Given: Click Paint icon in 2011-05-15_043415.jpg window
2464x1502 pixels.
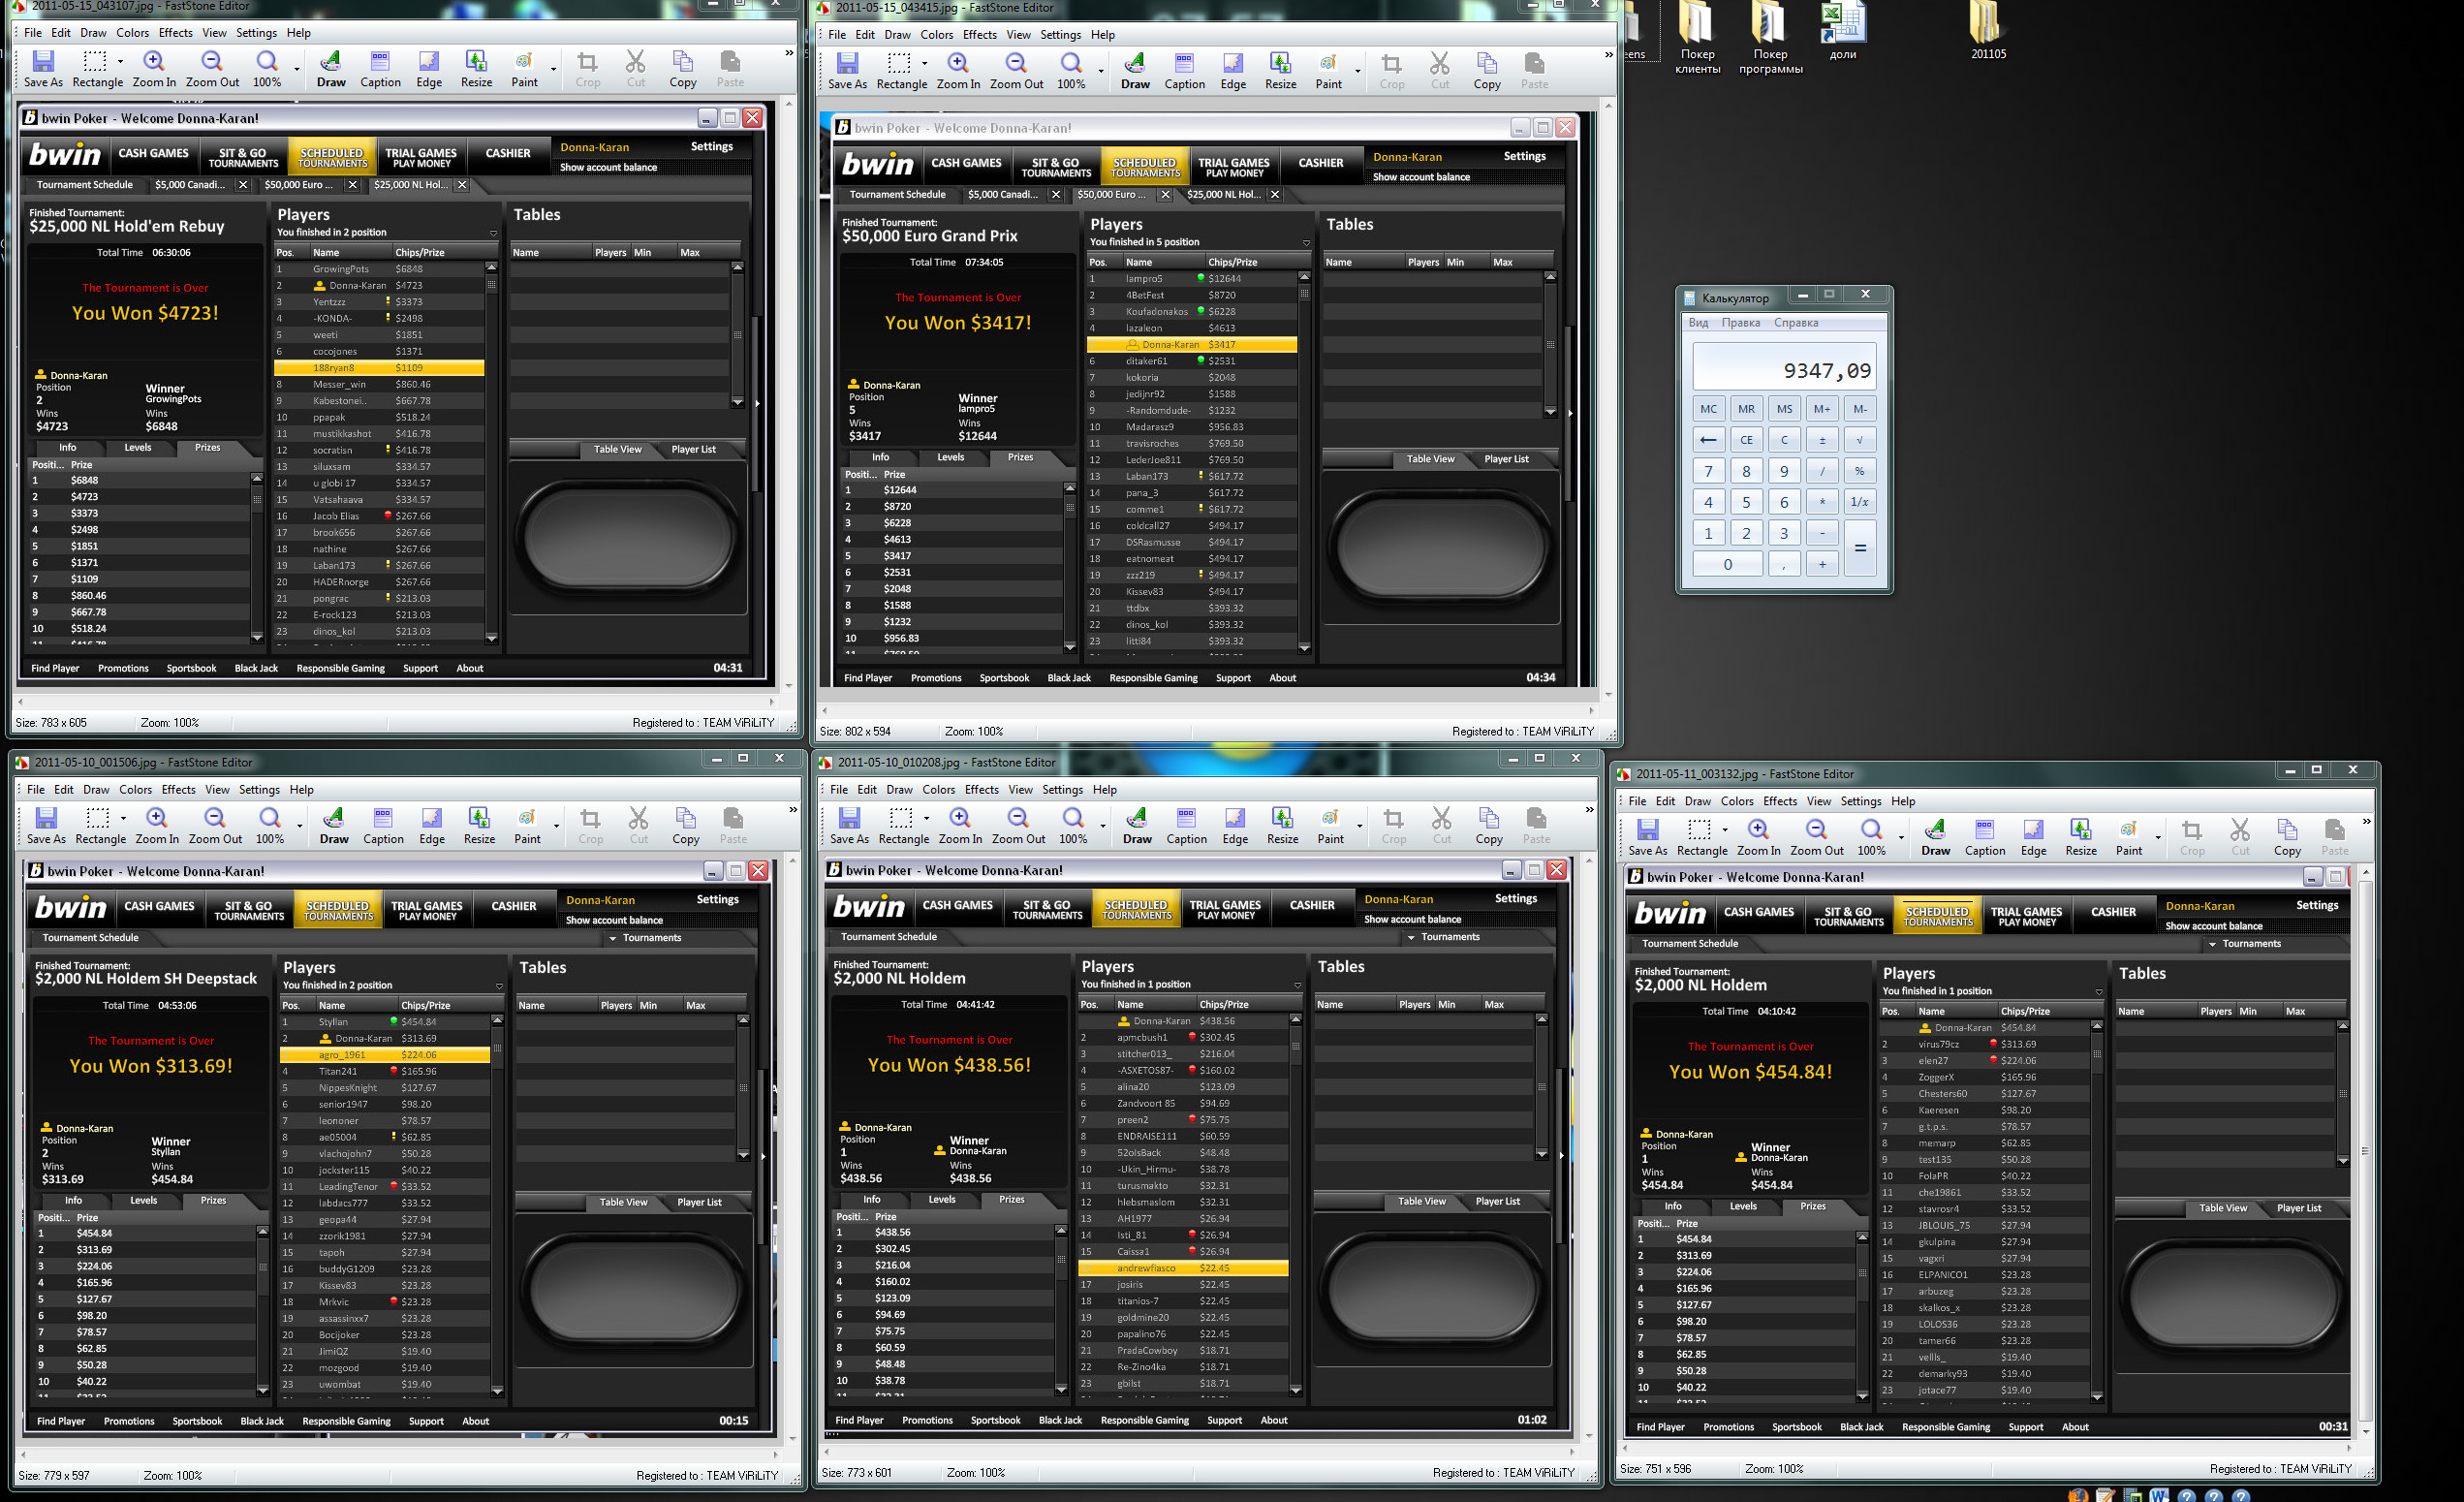Looking at the screenshot, I should click(1328, 71).
